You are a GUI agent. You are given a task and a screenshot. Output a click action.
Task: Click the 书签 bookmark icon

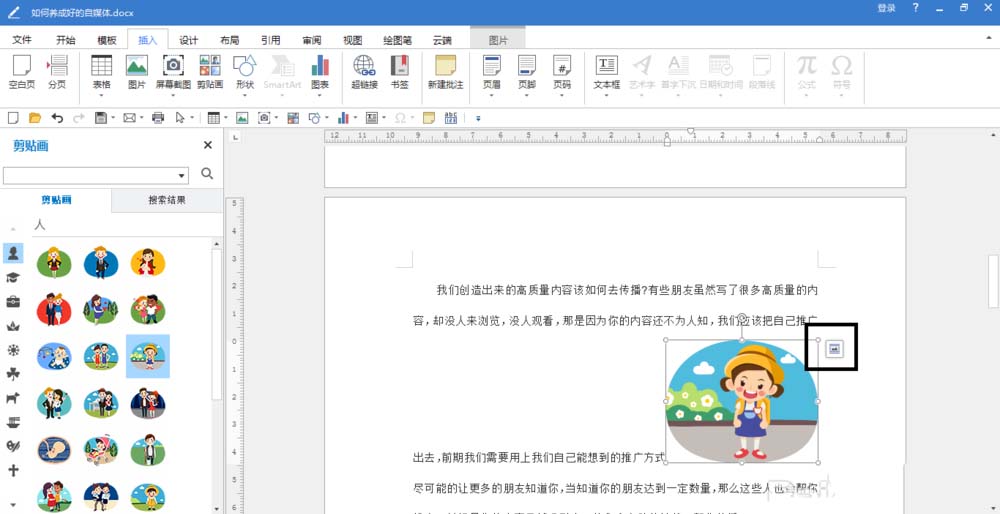click(x=399, y=71)
